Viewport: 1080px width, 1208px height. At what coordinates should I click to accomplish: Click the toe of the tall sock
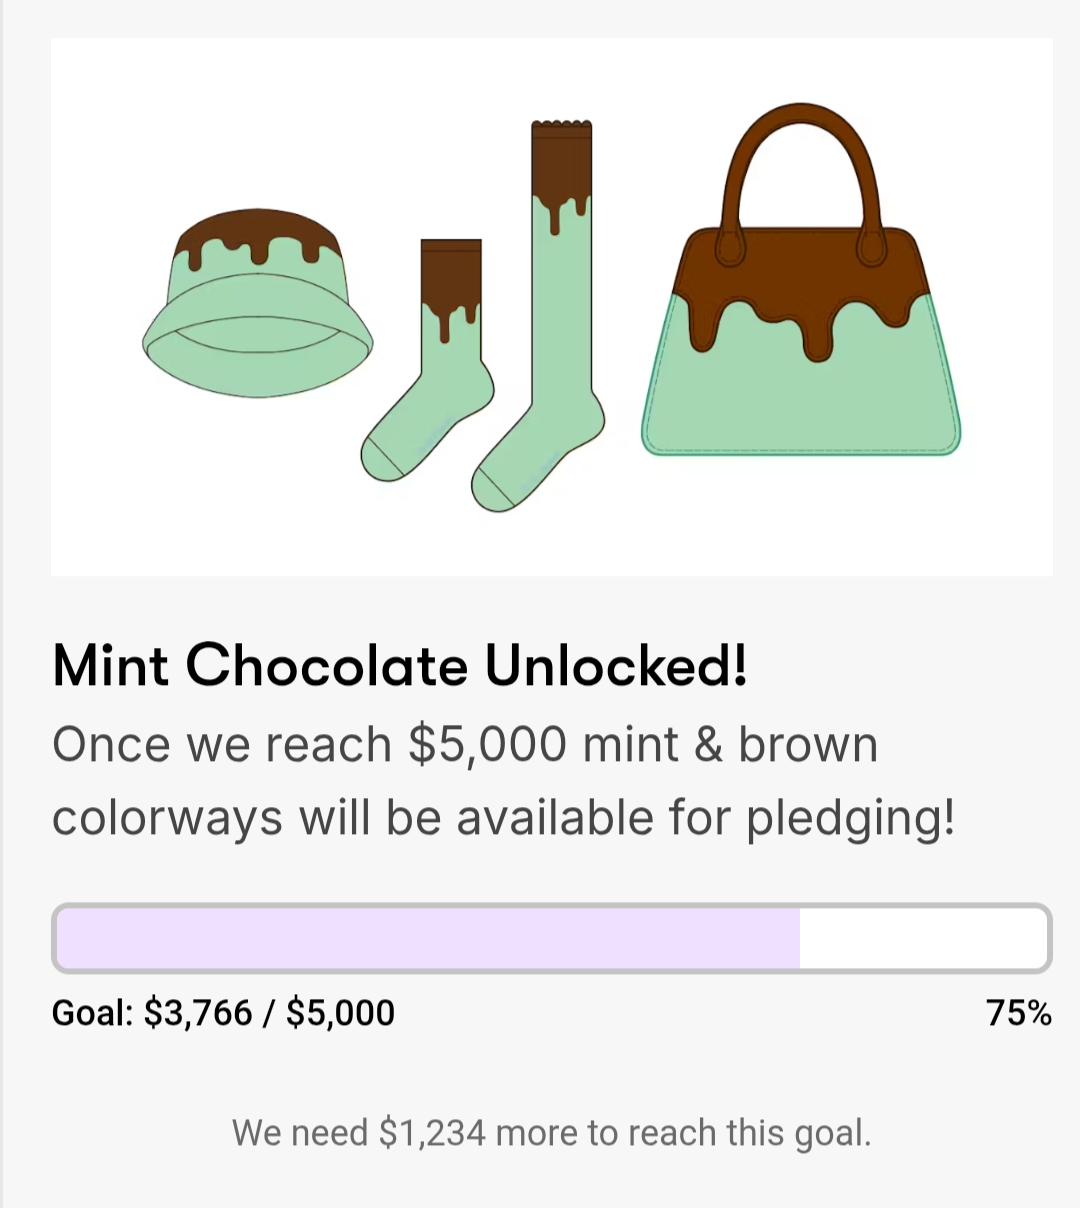point(493,490)
